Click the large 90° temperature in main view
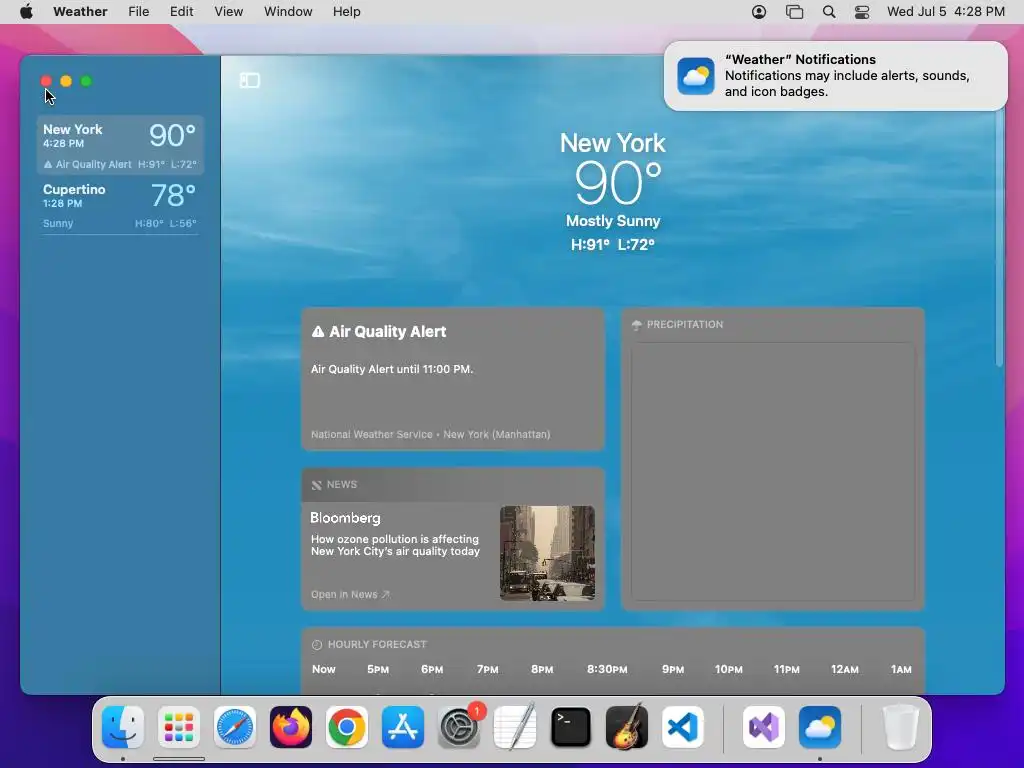 (x=618, y=184)
